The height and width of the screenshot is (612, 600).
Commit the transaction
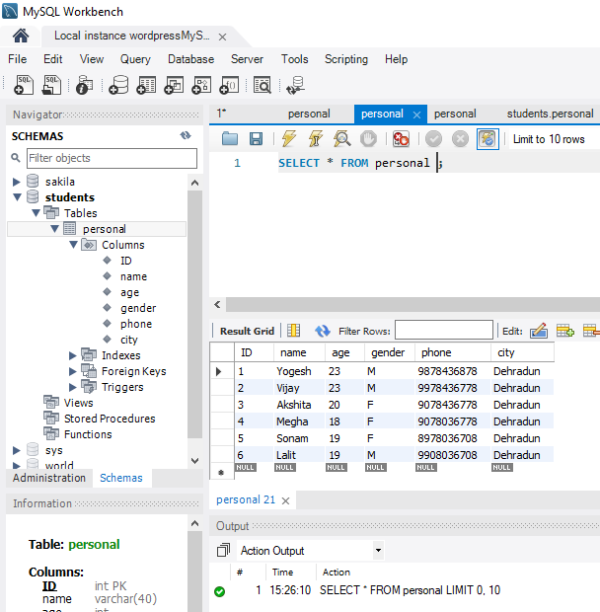pos(433,139)
